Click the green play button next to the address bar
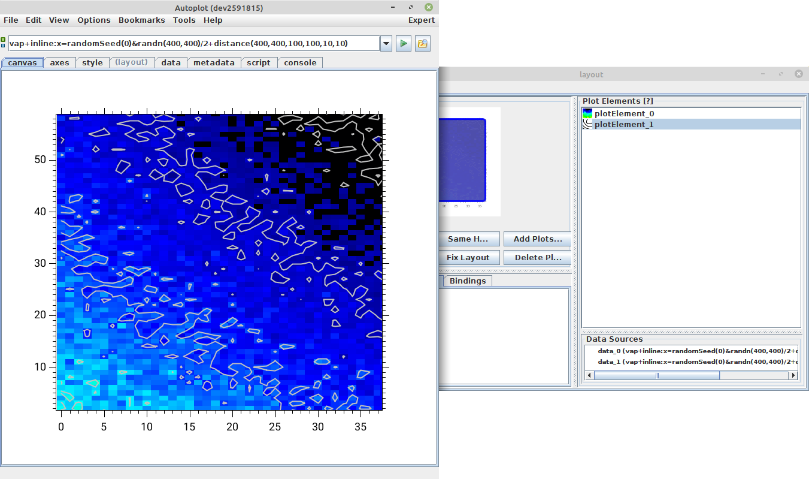The height and width of the screenshot is (479, 809). click(x=403, y=43)
